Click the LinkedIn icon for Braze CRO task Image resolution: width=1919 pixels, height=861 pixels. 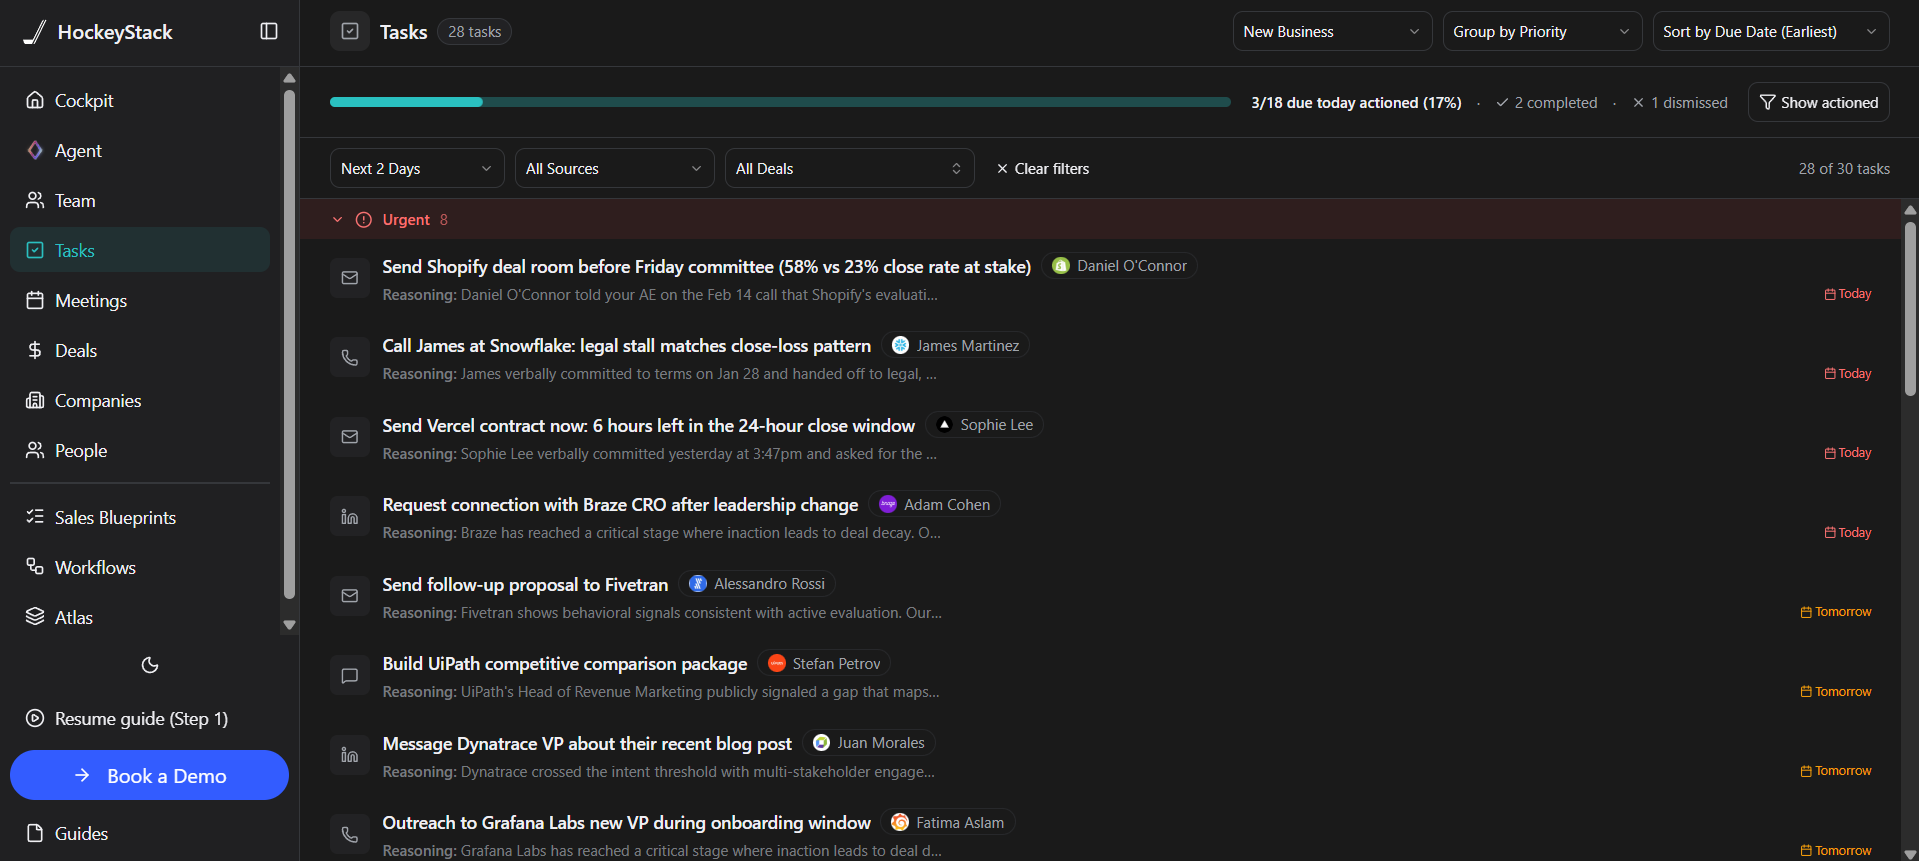[350, 516]
